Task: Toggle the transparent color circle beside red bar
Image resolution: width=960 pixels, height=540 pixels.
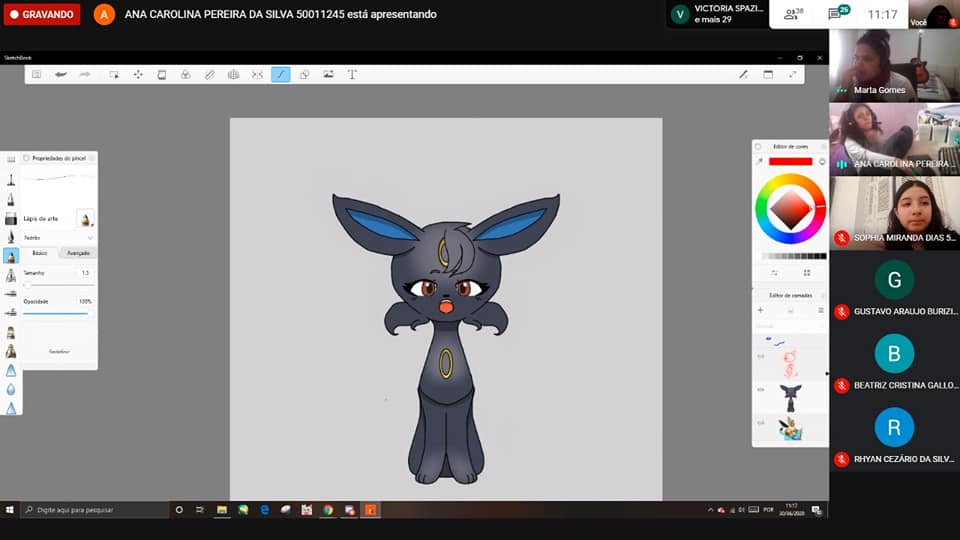Action: [822, 162]
